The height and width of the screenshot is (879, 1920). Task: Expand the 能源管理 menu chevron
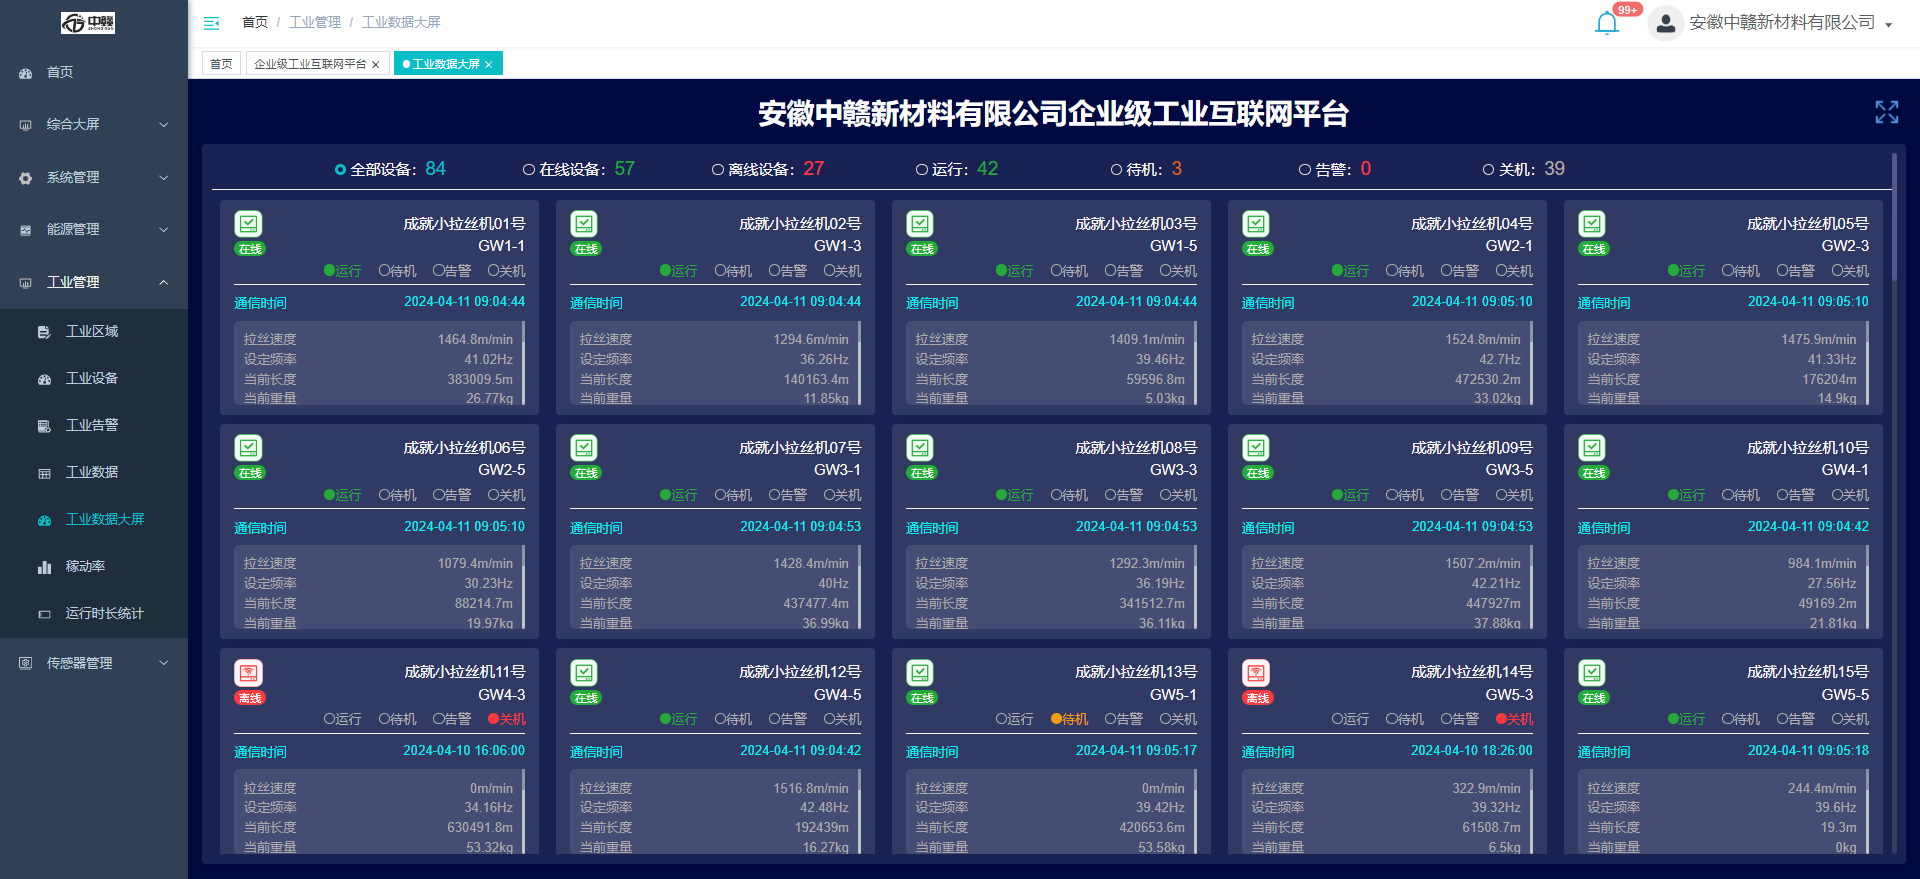(164, 230)
